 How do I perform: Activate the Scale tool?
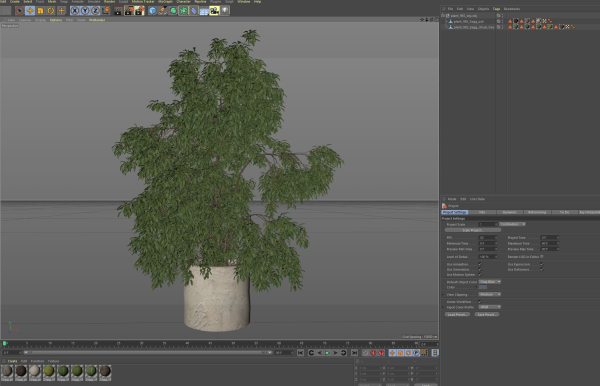(x=40, y=11)
